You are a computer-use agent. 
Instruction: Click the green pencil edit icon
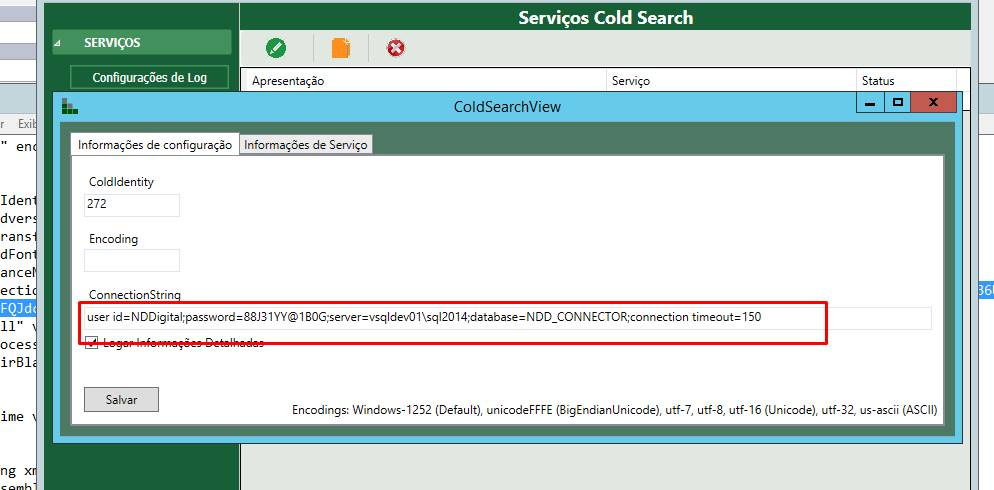(x=276, y=48)
